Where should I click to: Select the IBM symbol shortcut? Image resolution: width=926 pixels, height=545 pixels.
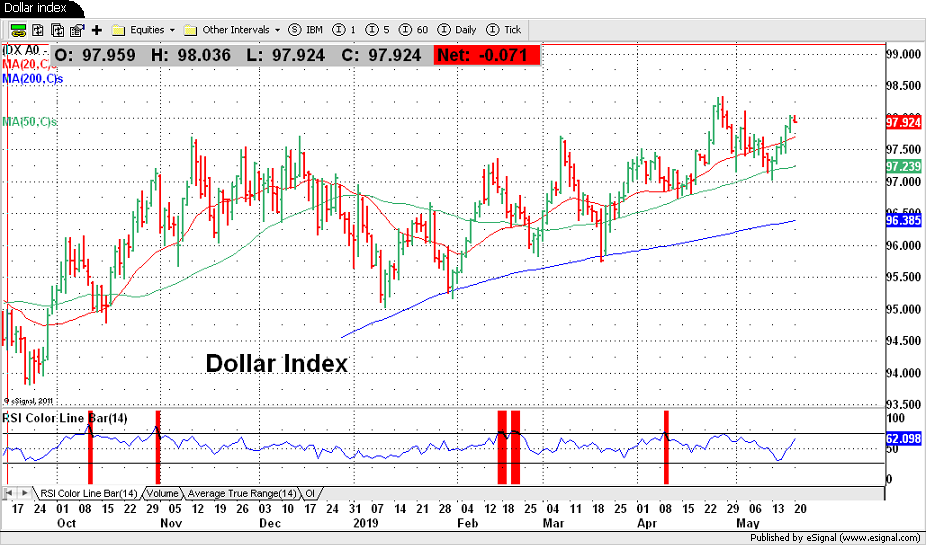tap(306, 30)
